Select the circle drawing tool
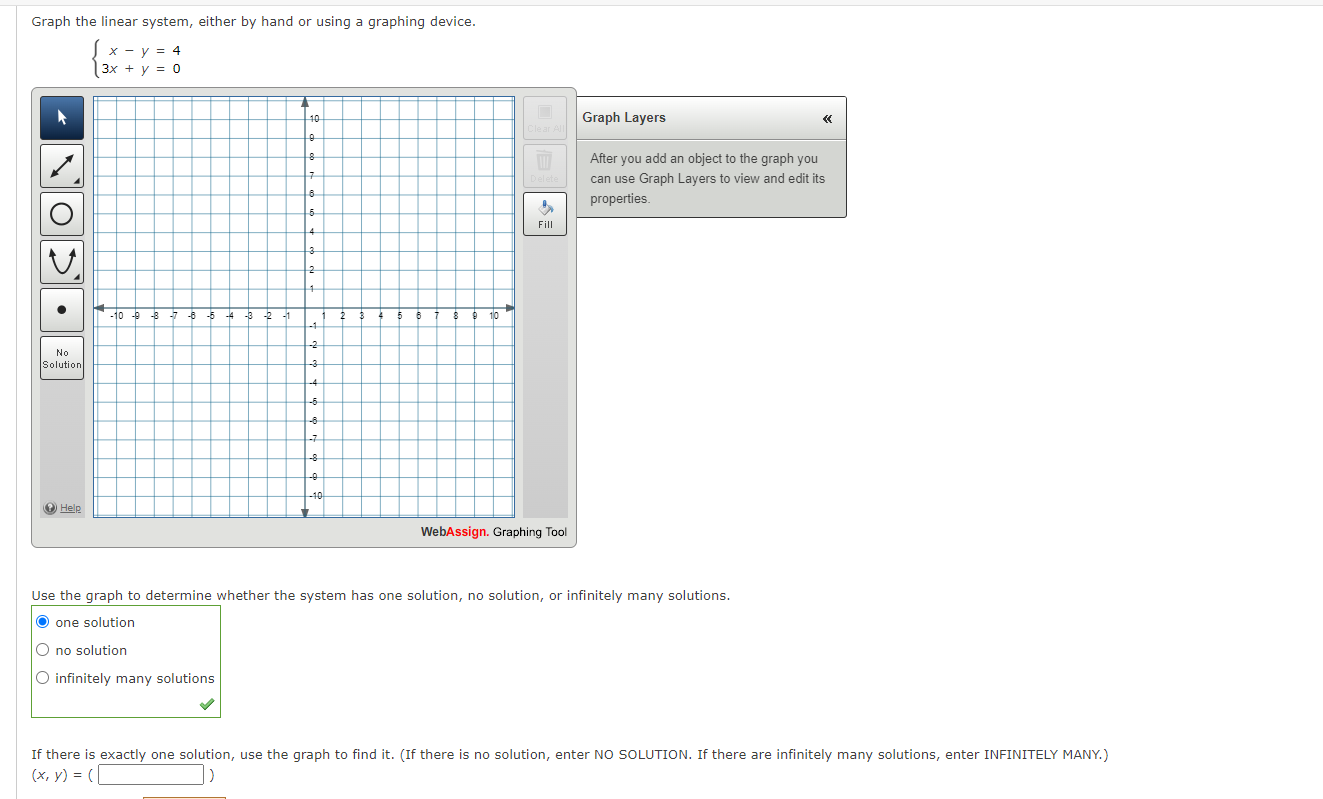 pos(61,213)
